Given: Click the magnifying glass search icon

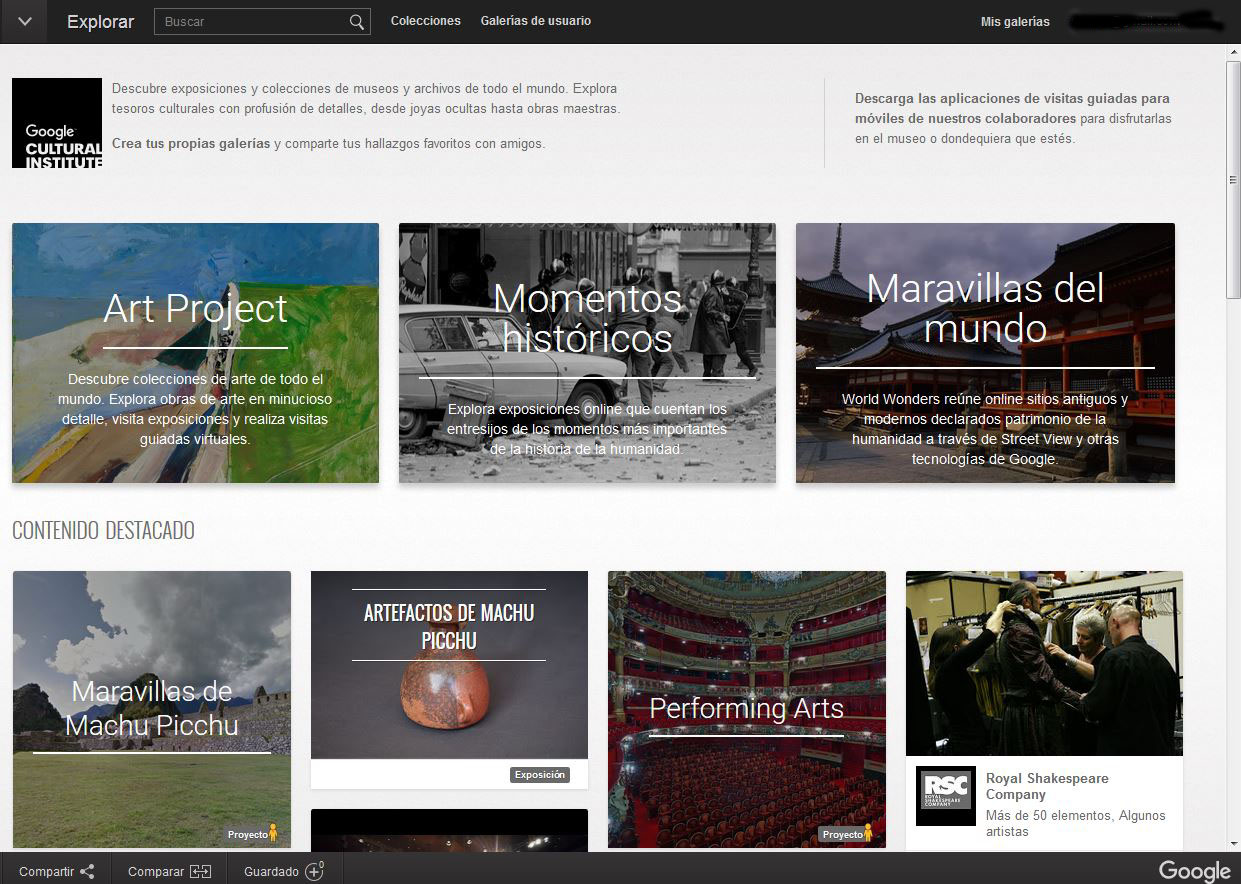Looking at the screenshot, I should click(x=357, y=22).
